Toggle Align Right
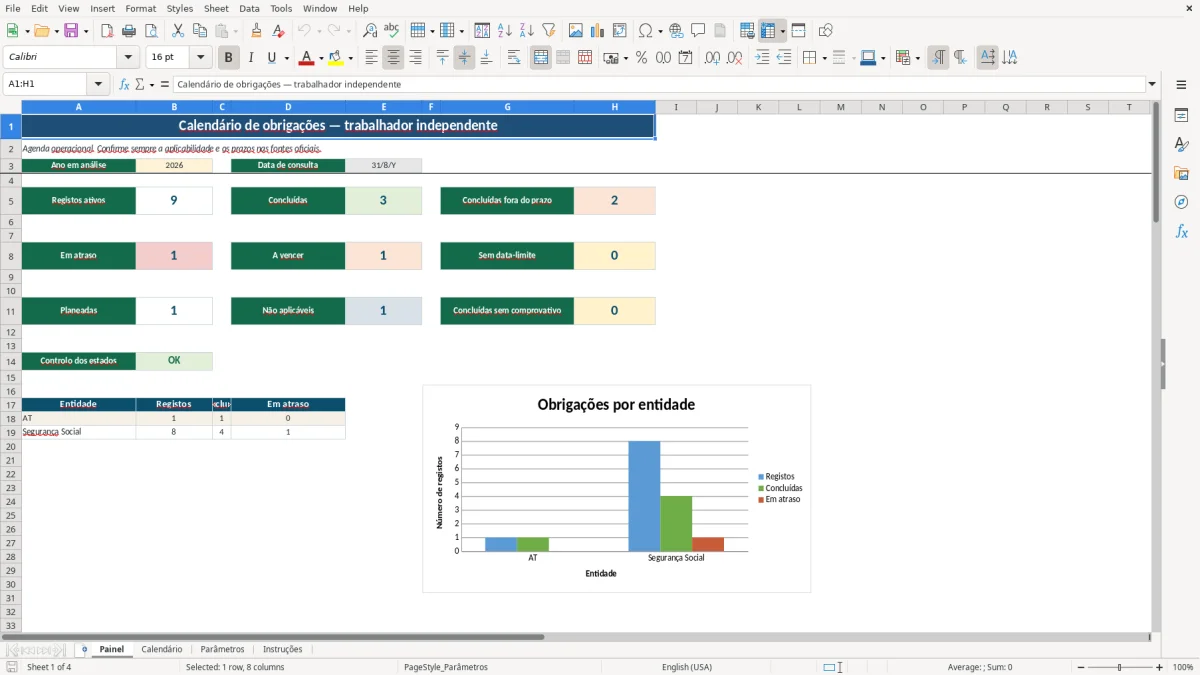 416,58
